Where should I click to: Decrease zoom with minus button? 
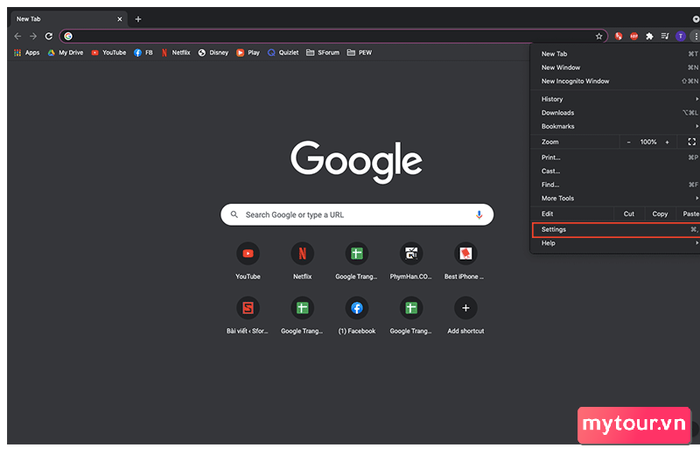tap(629, 142)
